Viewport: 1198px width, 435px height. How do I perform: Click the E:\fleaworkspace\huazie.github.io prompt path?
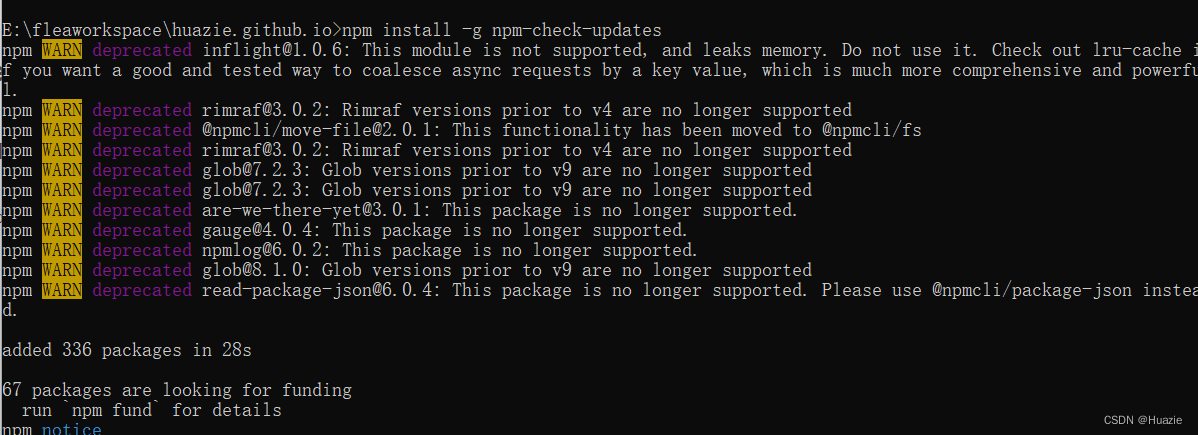[168, 31]
